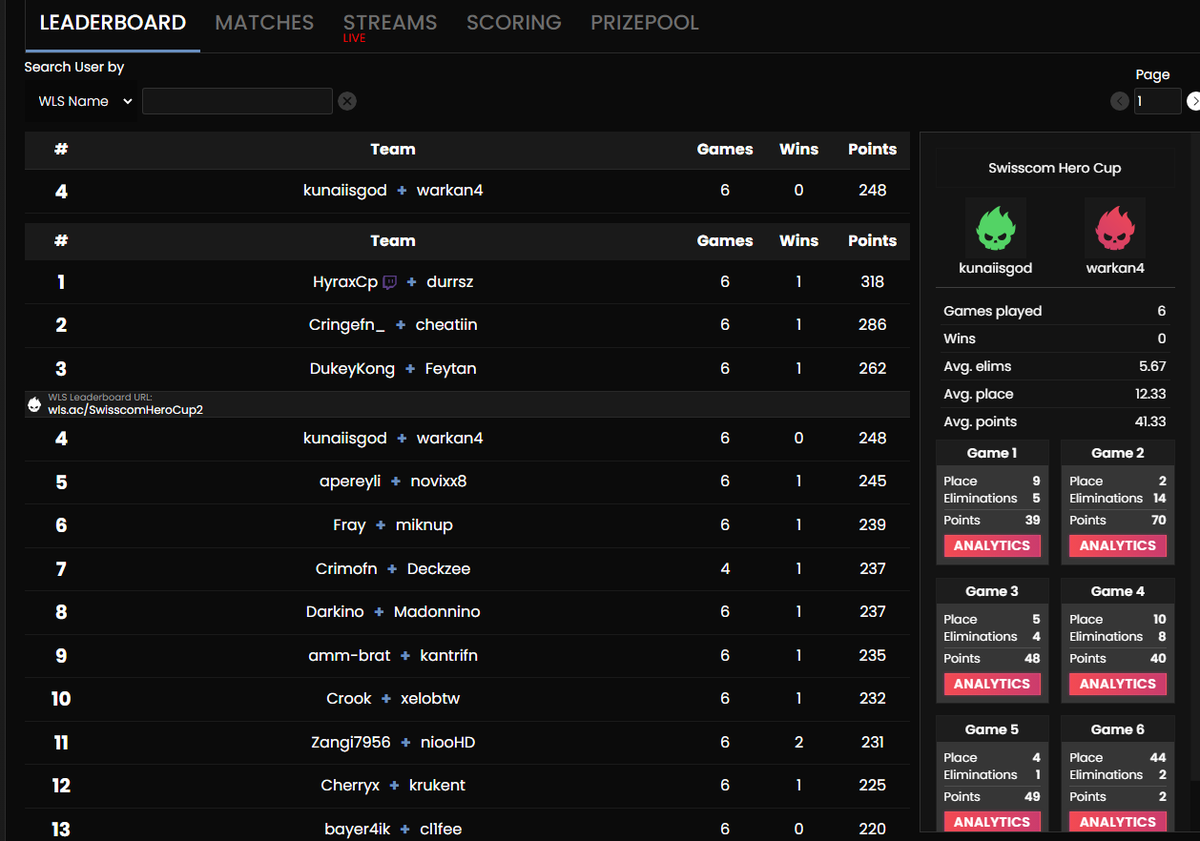Click kunaiisgod's green skull avatar
This screenshot has width=1200, height=841.
click(995, 228)
